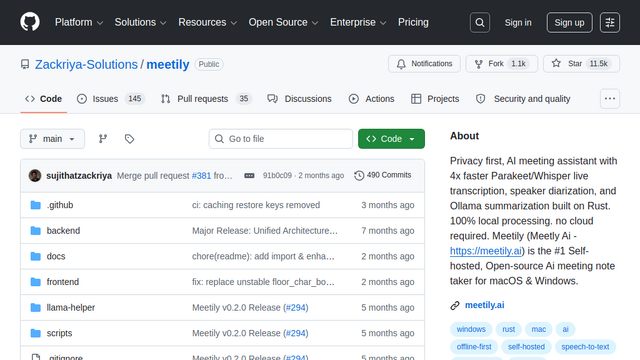Switch to the Actions tab

pyautogui.click(x=371, y=99)
